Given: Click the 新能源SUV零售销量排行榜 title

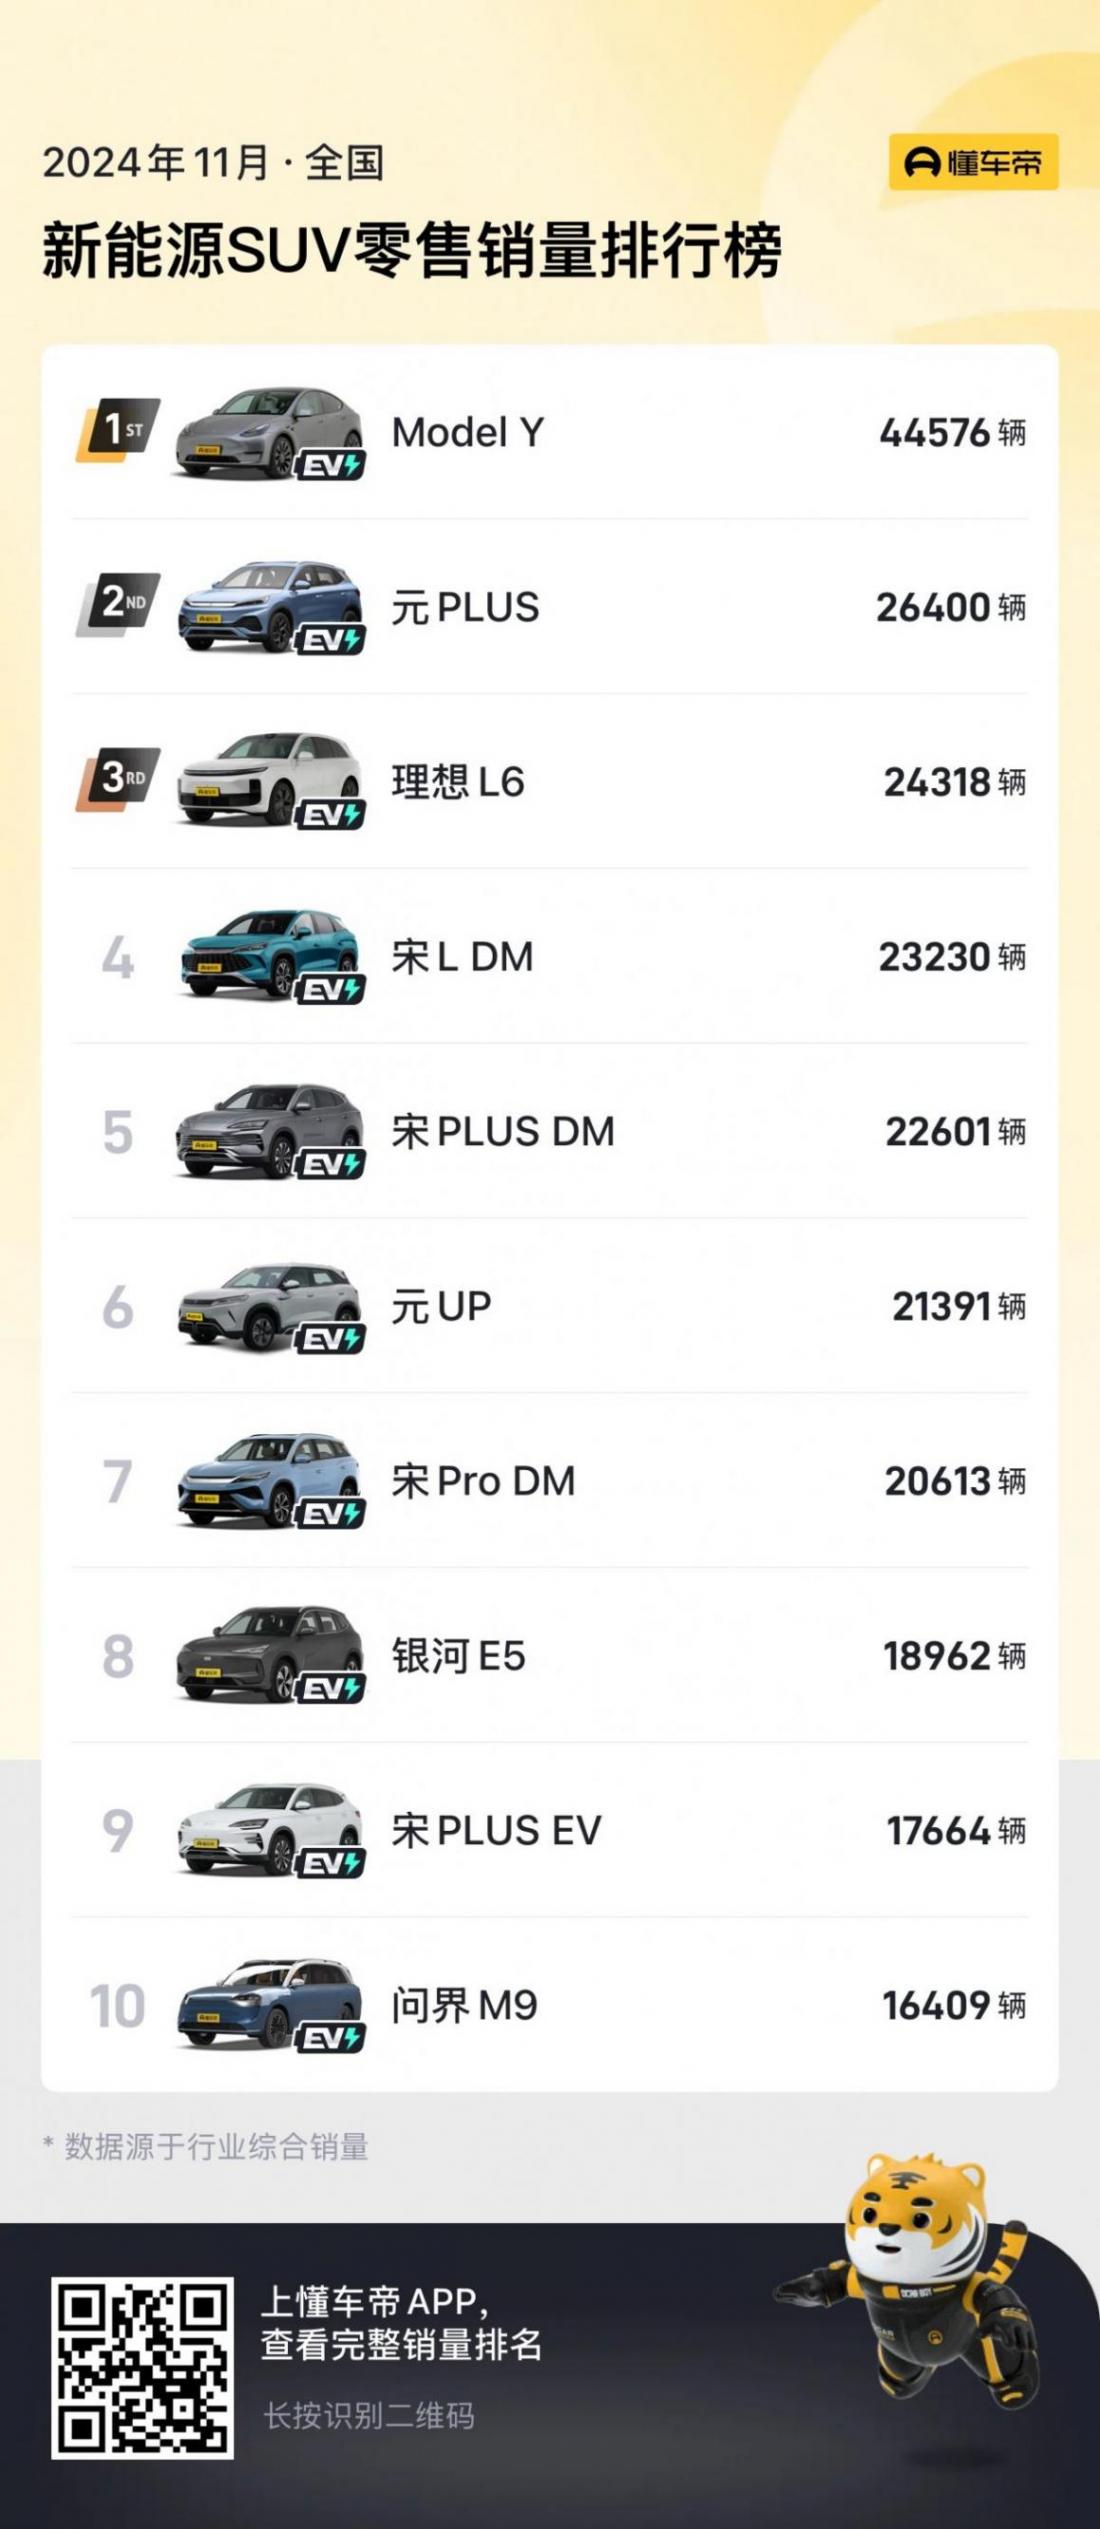Looking at the screenshot, I should click(x=411, y=250).
